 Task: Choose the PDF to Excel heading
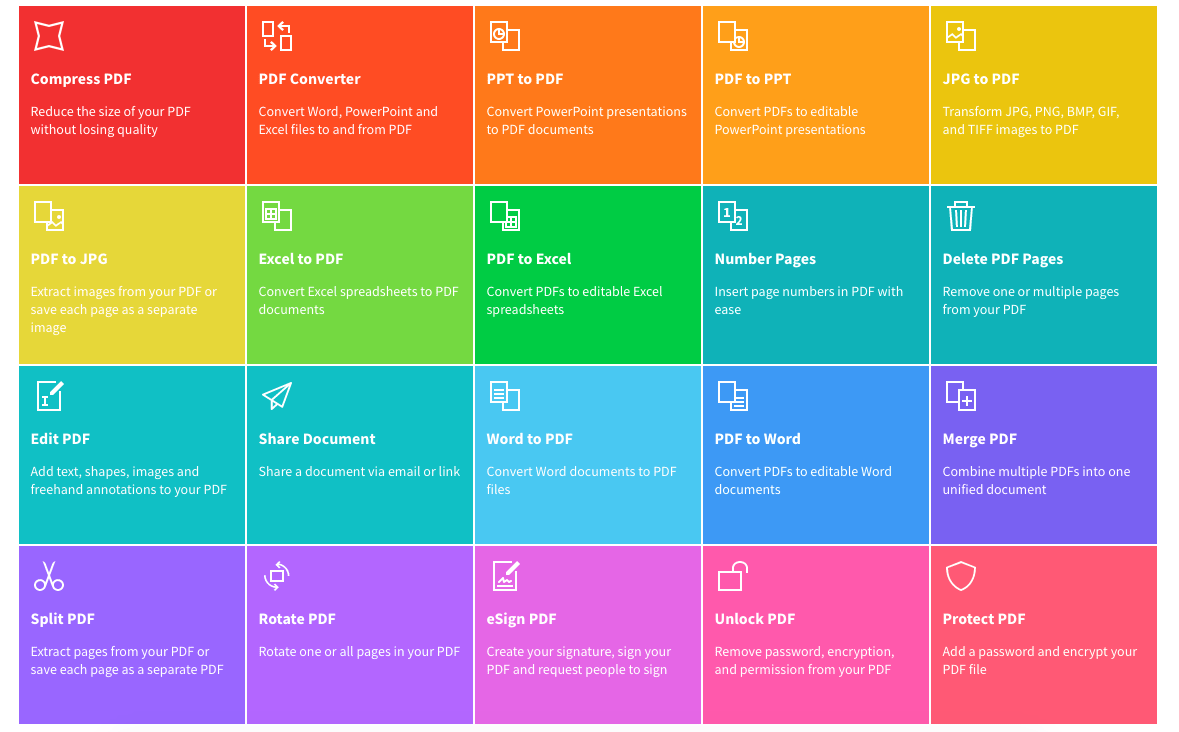point(529,259)
